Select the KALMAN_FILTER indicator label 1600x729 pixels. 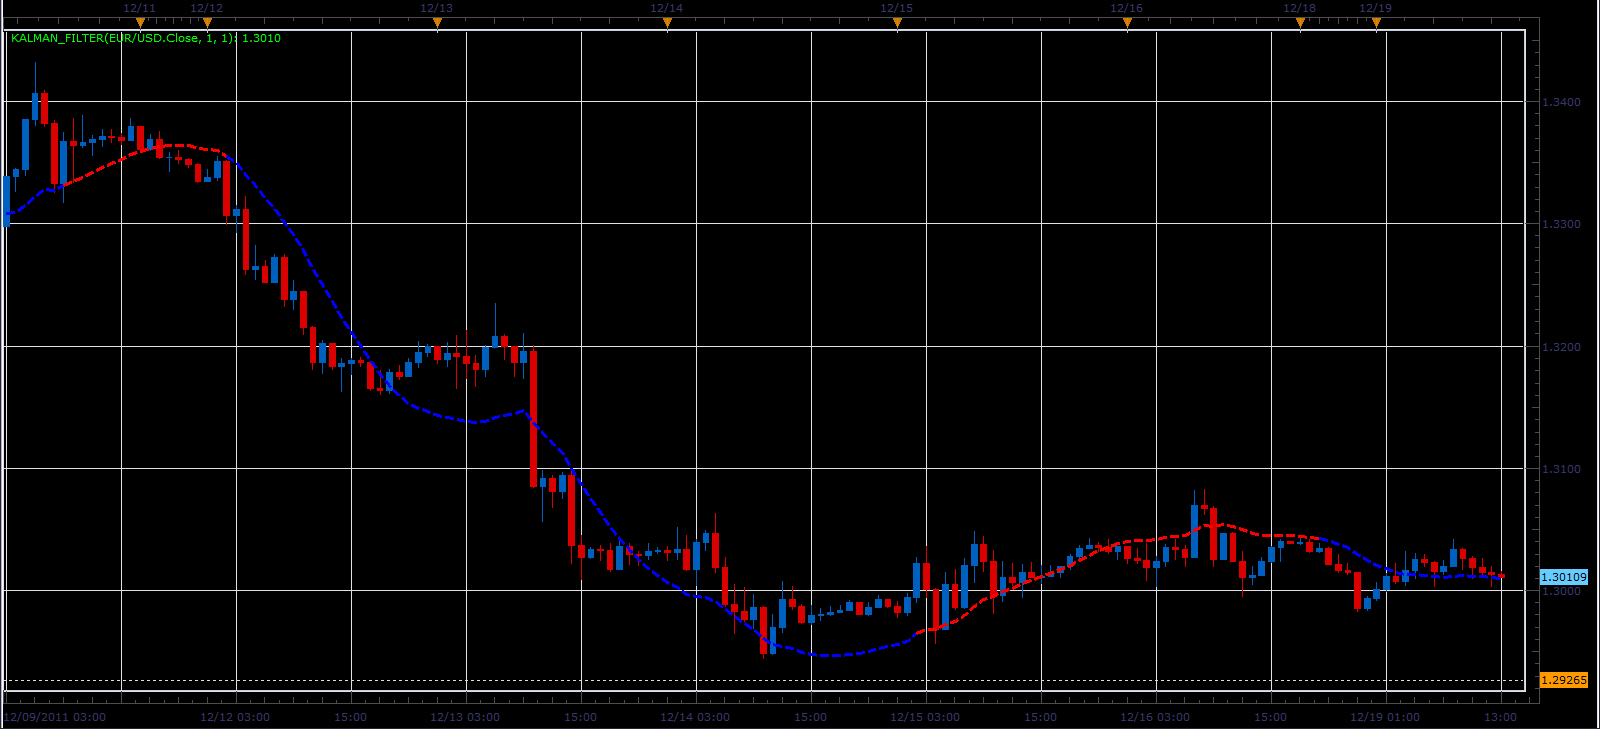(146, 38)
